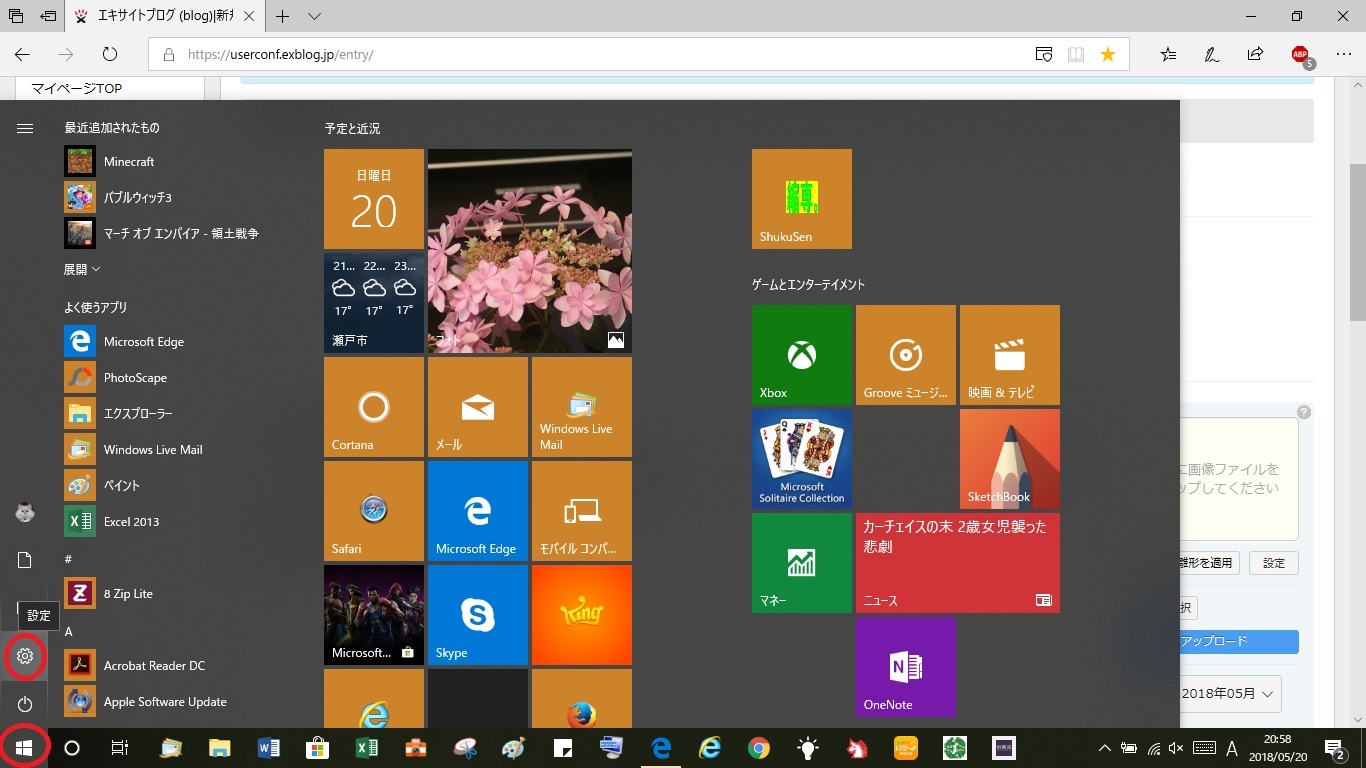Toggle the Edge favorites star
This screenshot has height=768, width=1366.
tap(1108, 55)
